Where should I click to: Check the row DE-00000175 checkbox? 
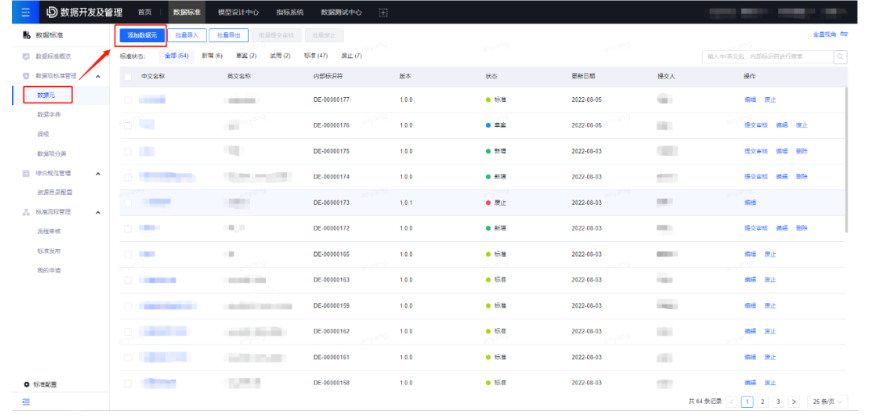(x=128, y=151)
